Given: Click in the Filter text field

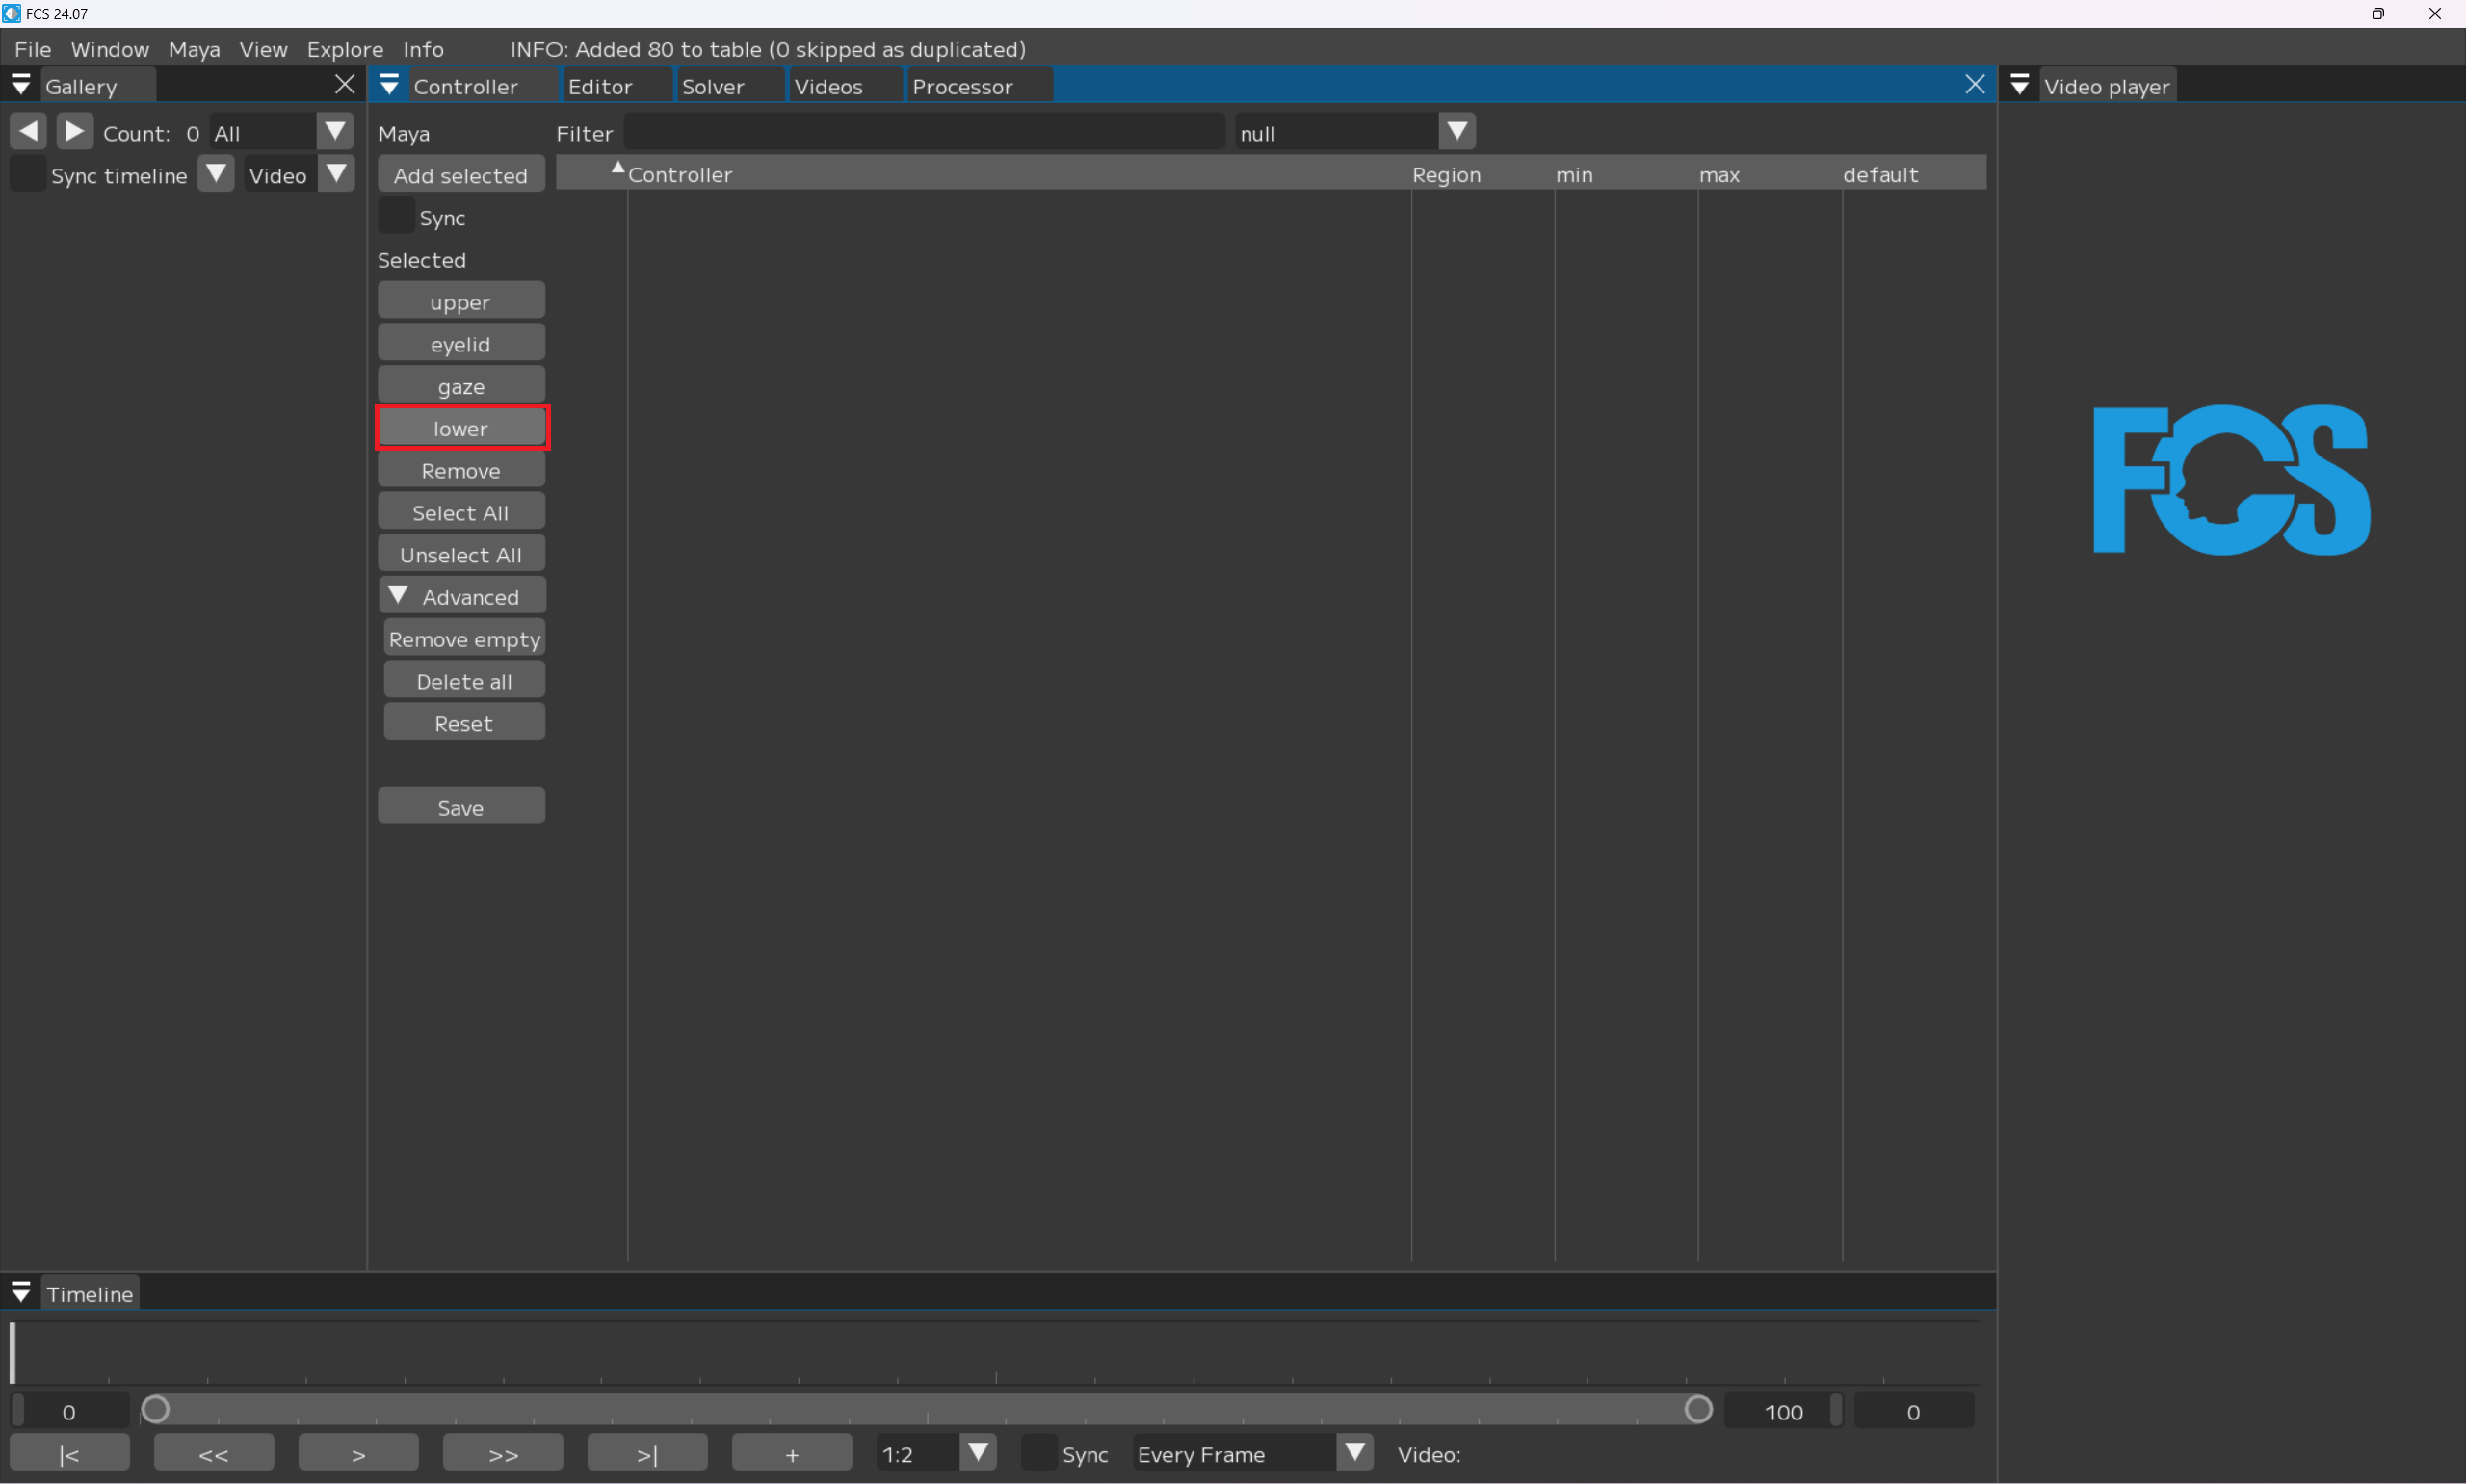Looking at the screenshot, I should [x=923, y=132].
